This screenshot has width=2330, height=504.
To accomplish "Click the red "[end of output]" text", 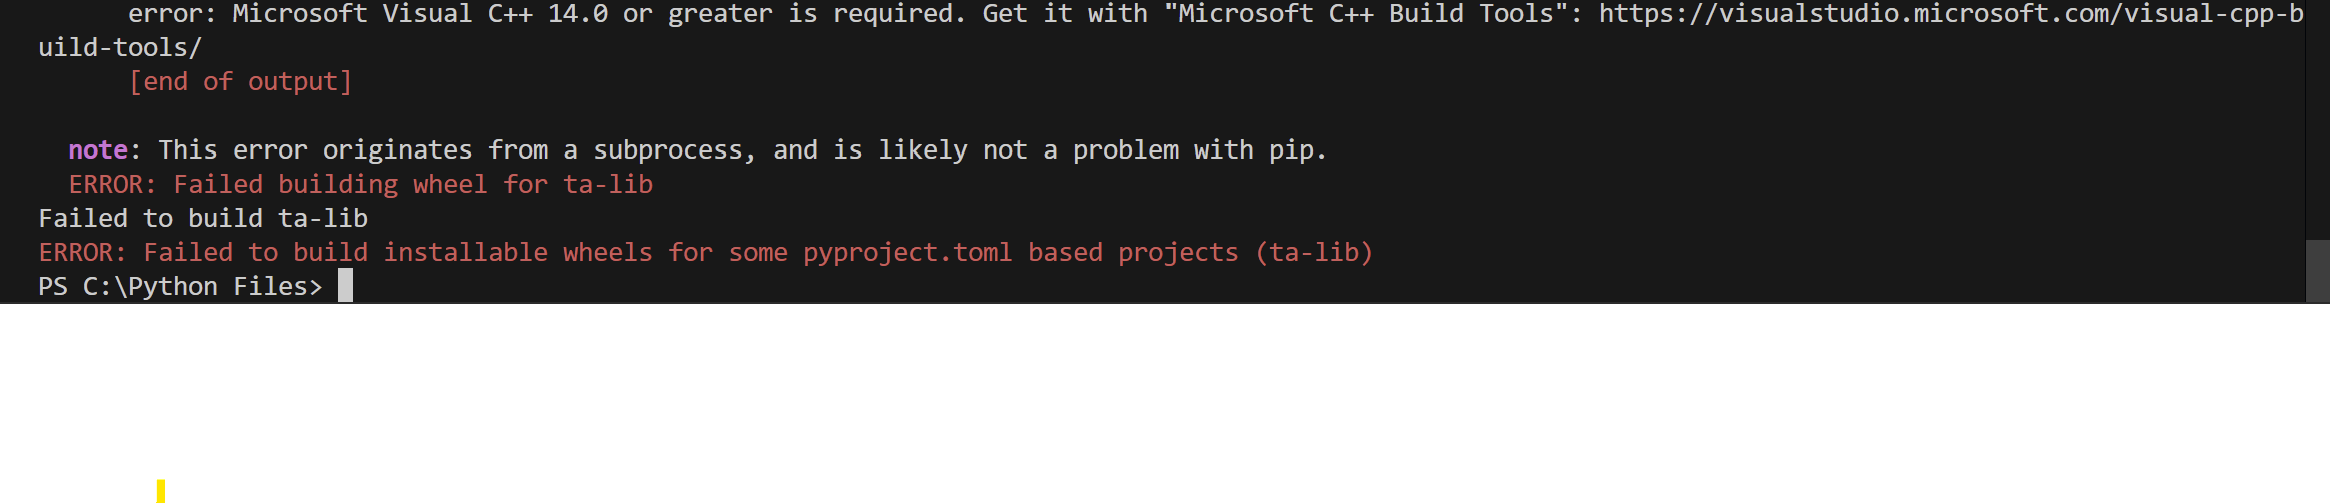I will (x=240, y=82).
